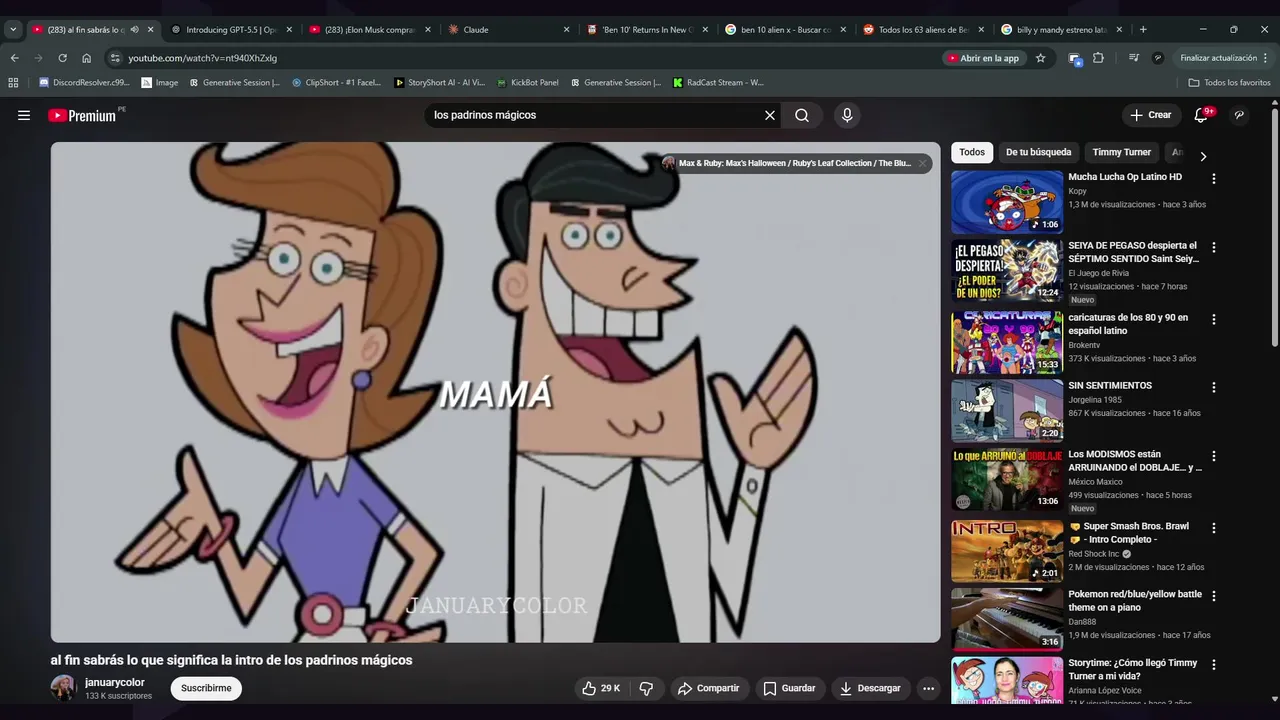The image size is (1280, 720).
Task: Mute the playing YouTube tab audio
Action: click(x=134, y=30)
